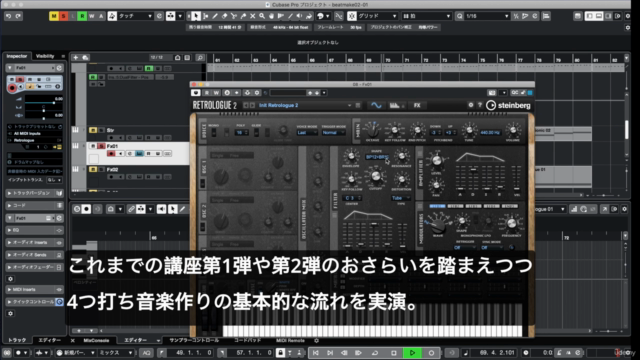
Task: Select the トラック tab at bottom left
Action: (17, 340)
